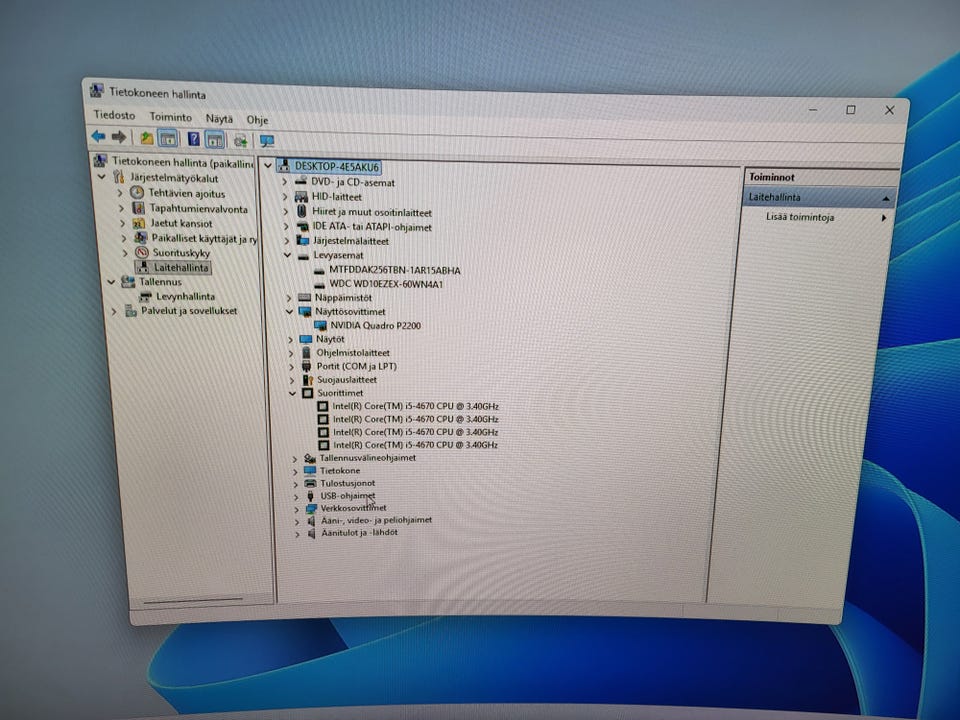Click the Suojauslaitteet security icon
Viewport: 960px width, 720px height.
pyautogui.click(x=307, y=380)
